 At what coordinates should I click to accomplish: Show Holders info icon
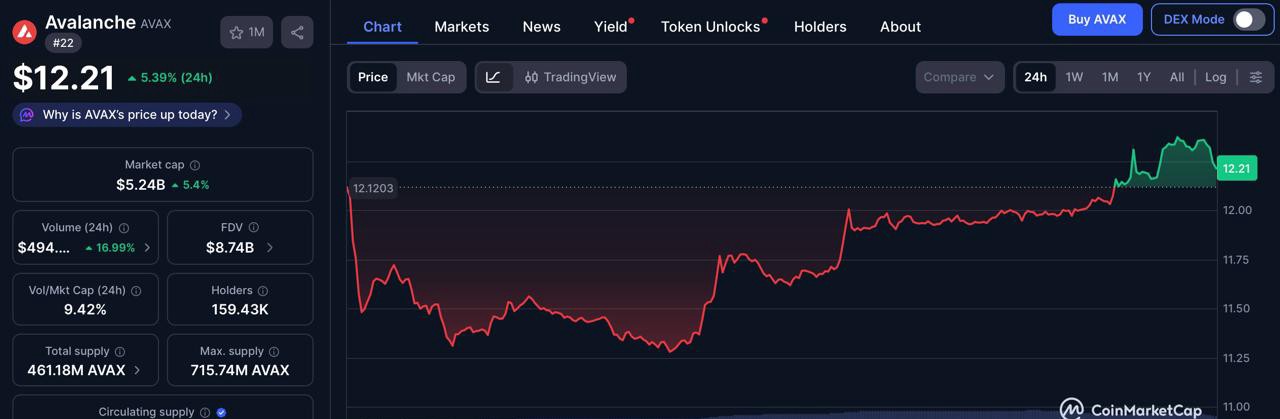pos(263,291)
